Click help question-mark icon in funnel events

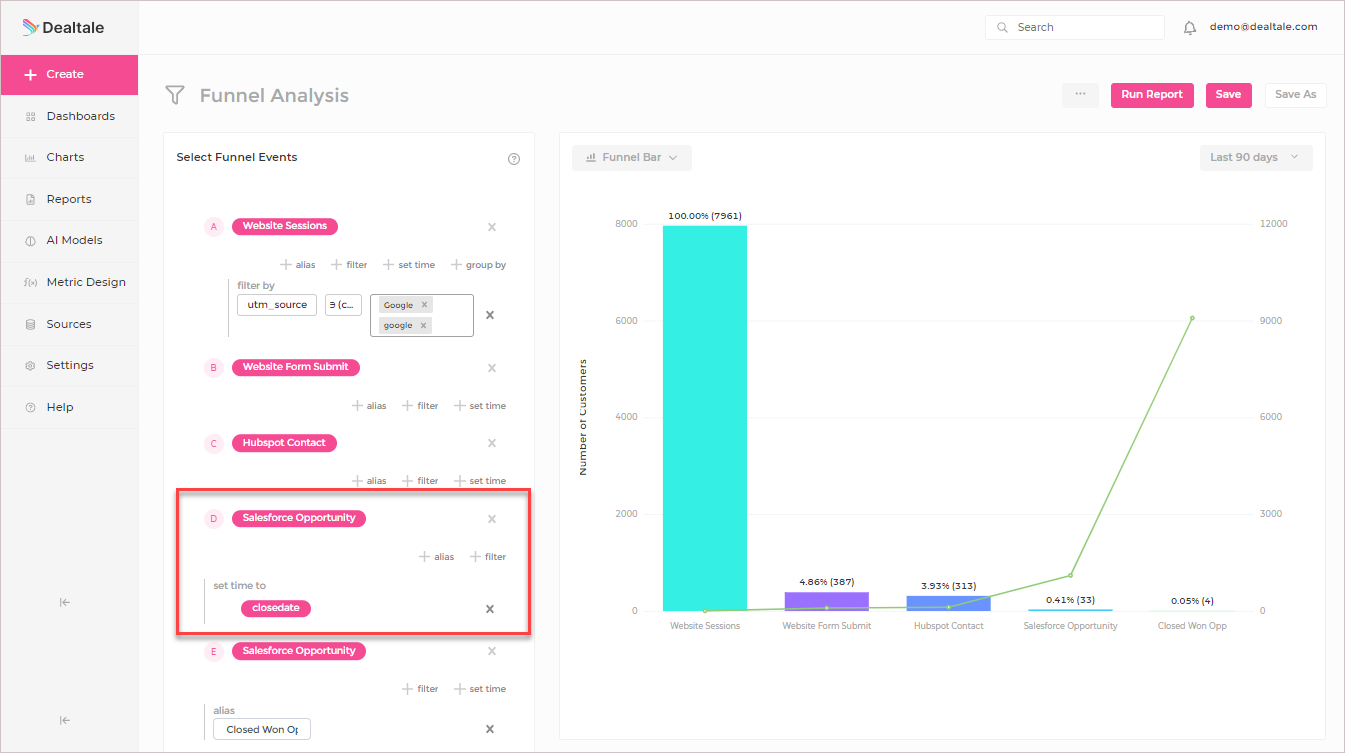[x=514, y=159]
